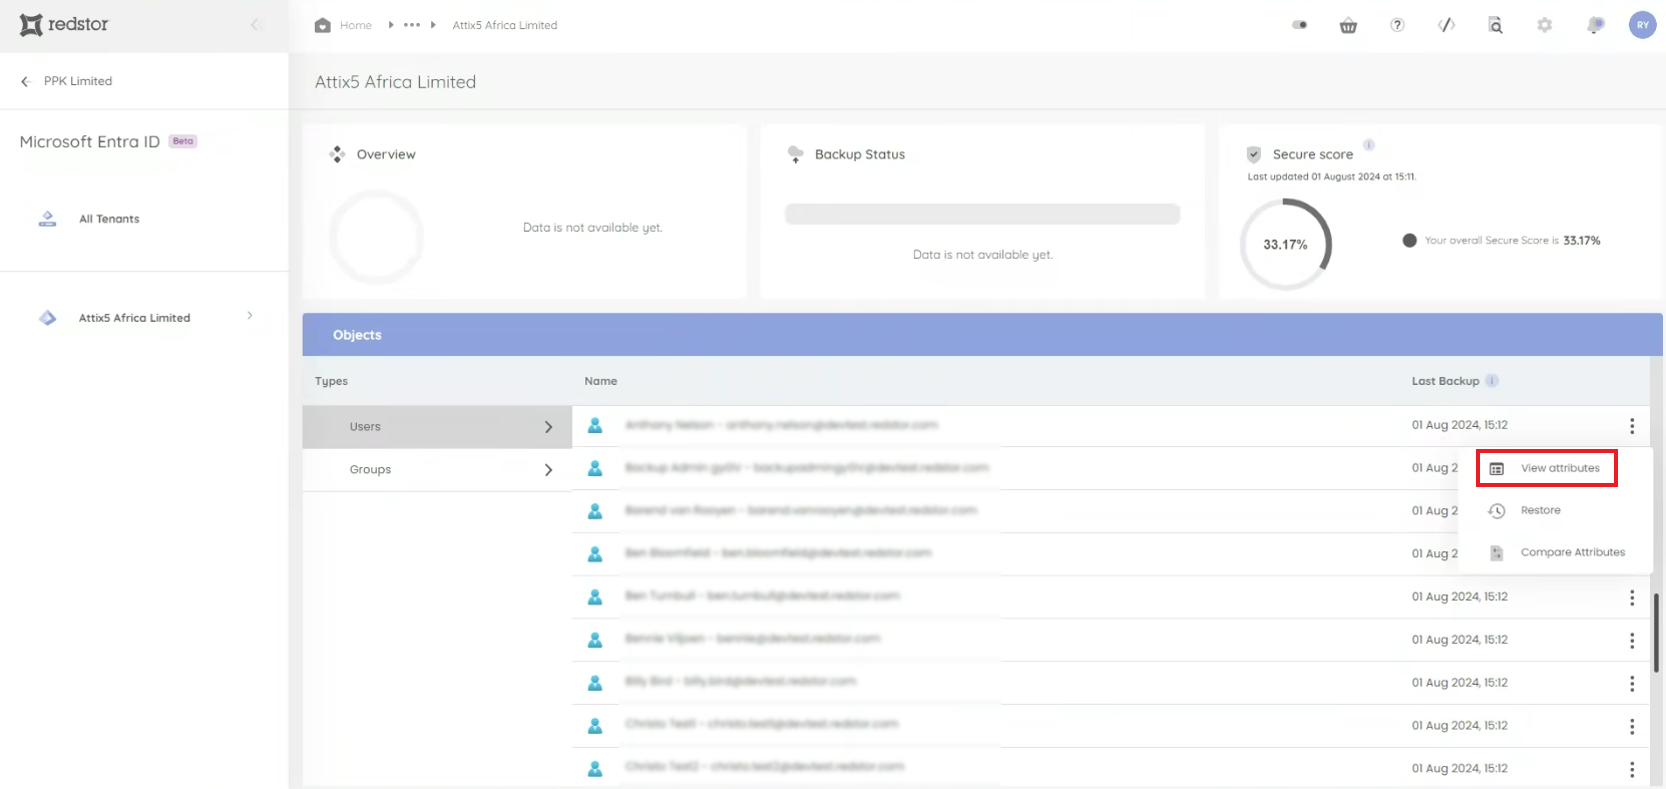Click the All Tenants icon

47,219
